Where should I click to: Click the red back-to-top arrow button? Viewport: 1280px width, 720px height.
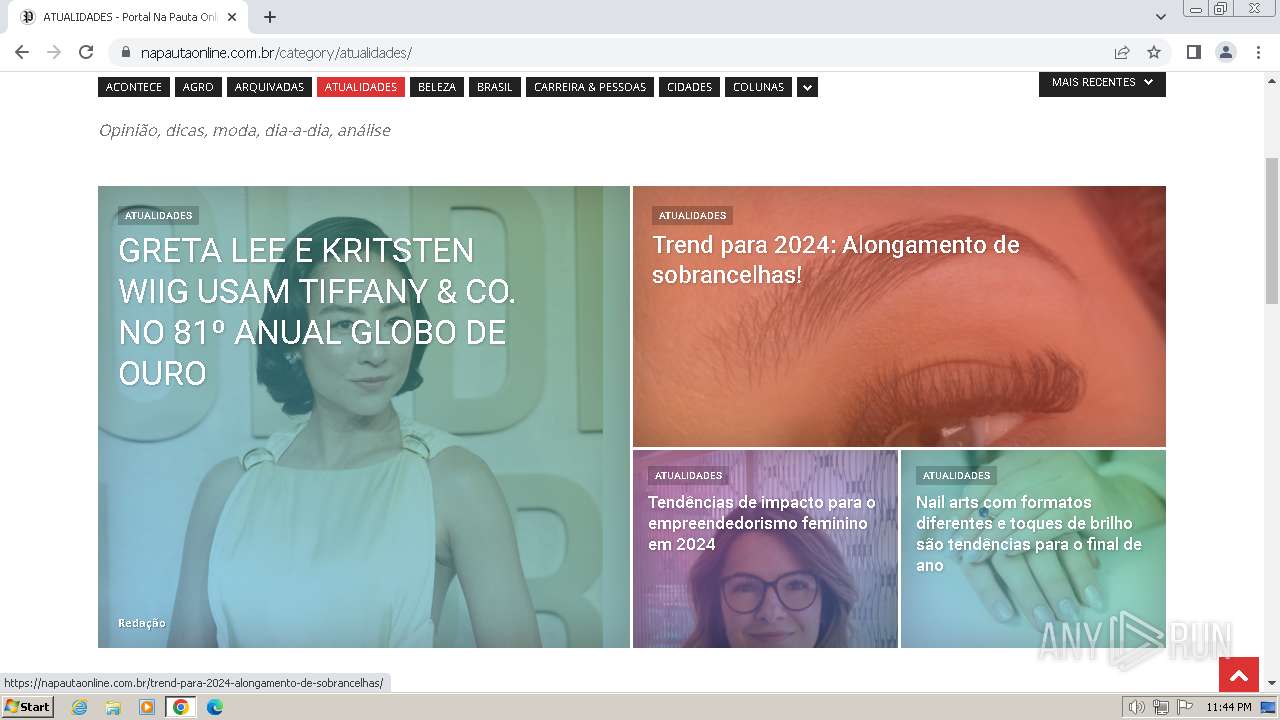[1238, 676]
